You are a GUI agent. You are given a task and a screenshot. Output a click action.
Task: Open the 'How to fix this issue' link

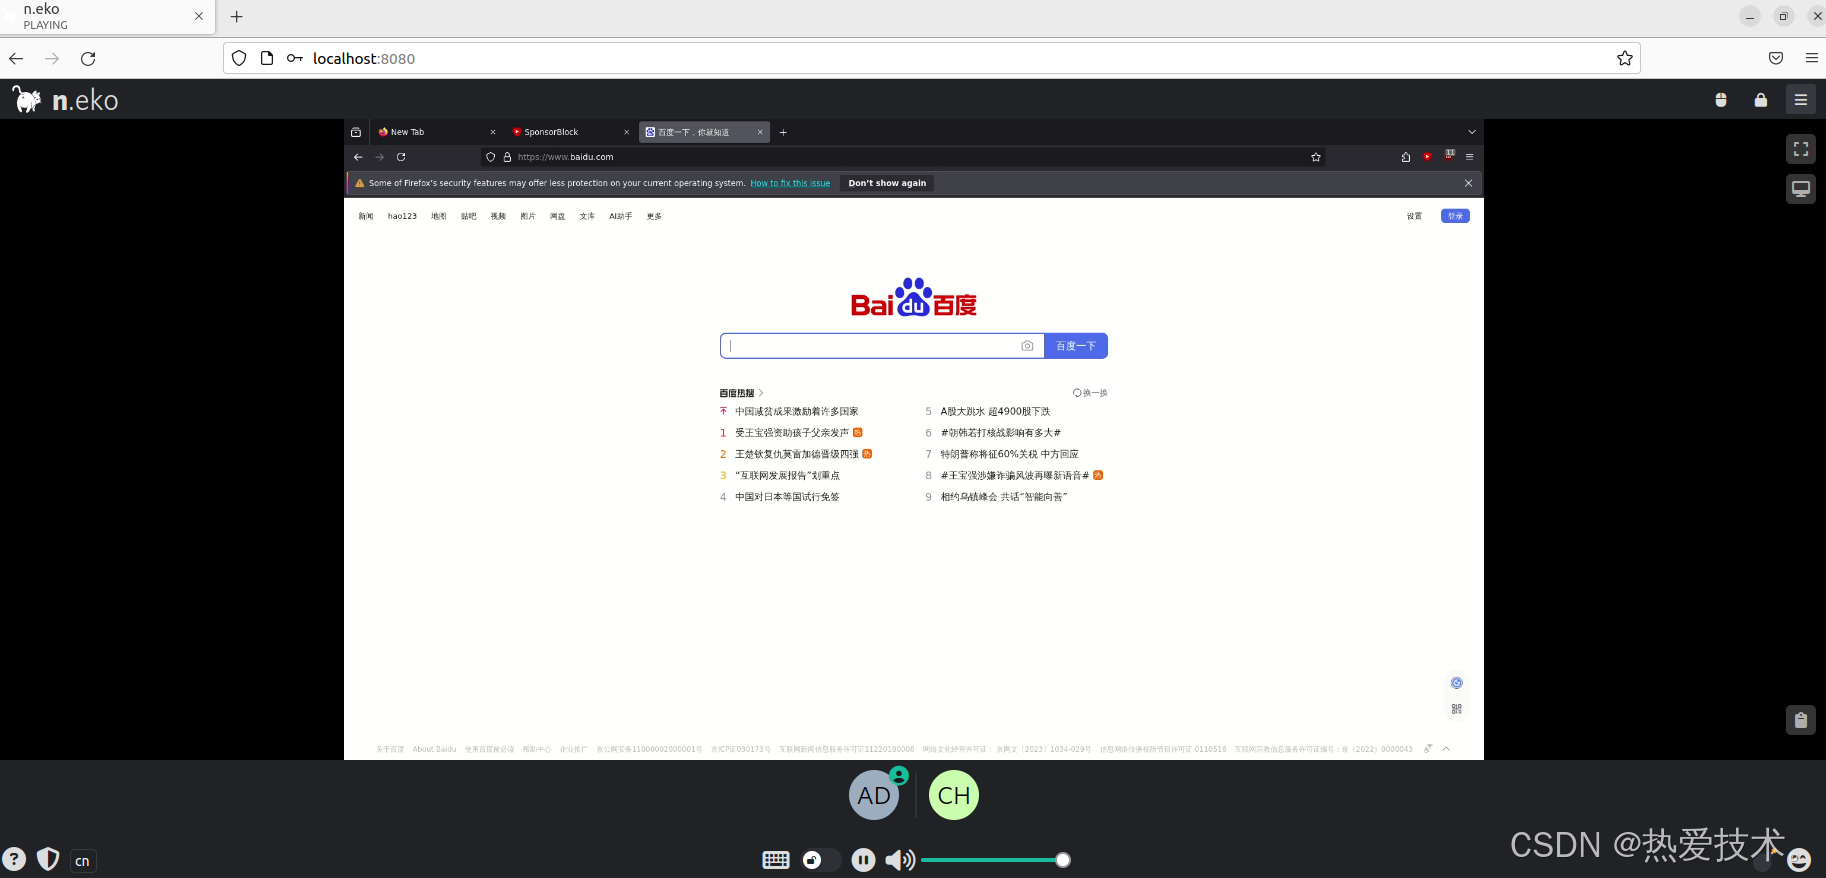click(x=790, y=183)
